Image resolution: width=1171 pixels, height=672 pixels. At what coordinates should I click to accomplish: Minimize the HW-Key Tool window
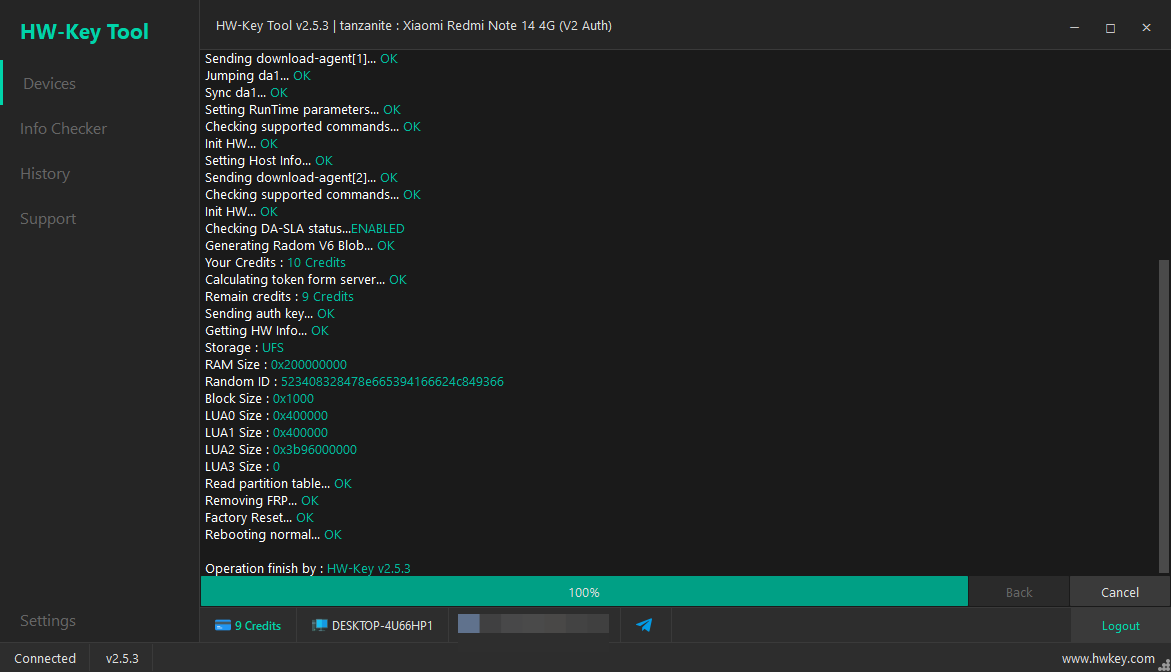tap(1075, 28)
